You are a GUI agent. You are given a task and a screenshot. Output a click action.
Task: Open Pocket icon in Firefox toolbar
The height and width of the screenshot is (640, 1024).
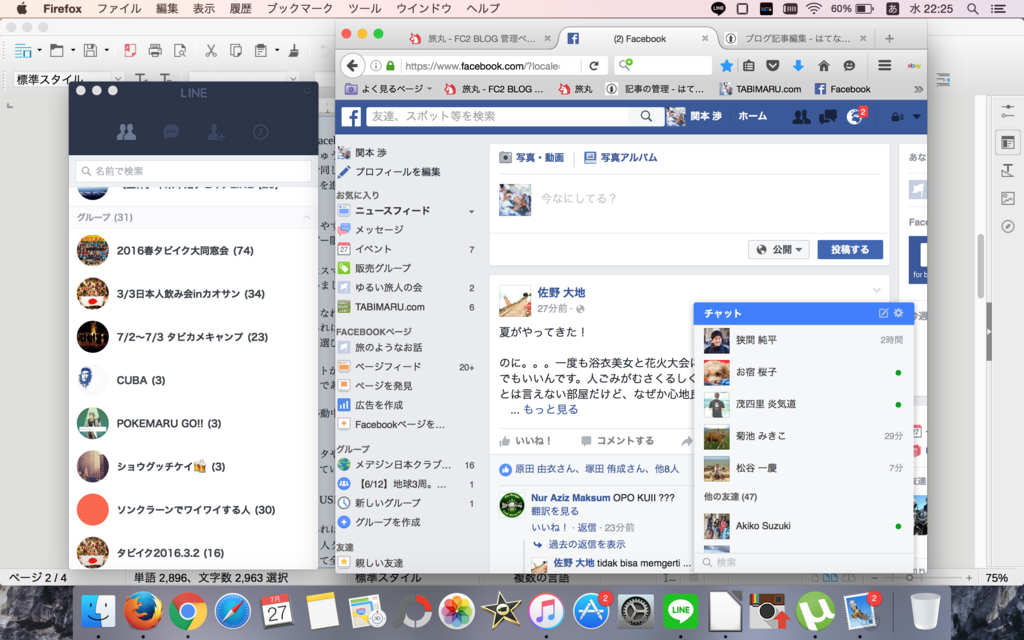pos(773,65)
